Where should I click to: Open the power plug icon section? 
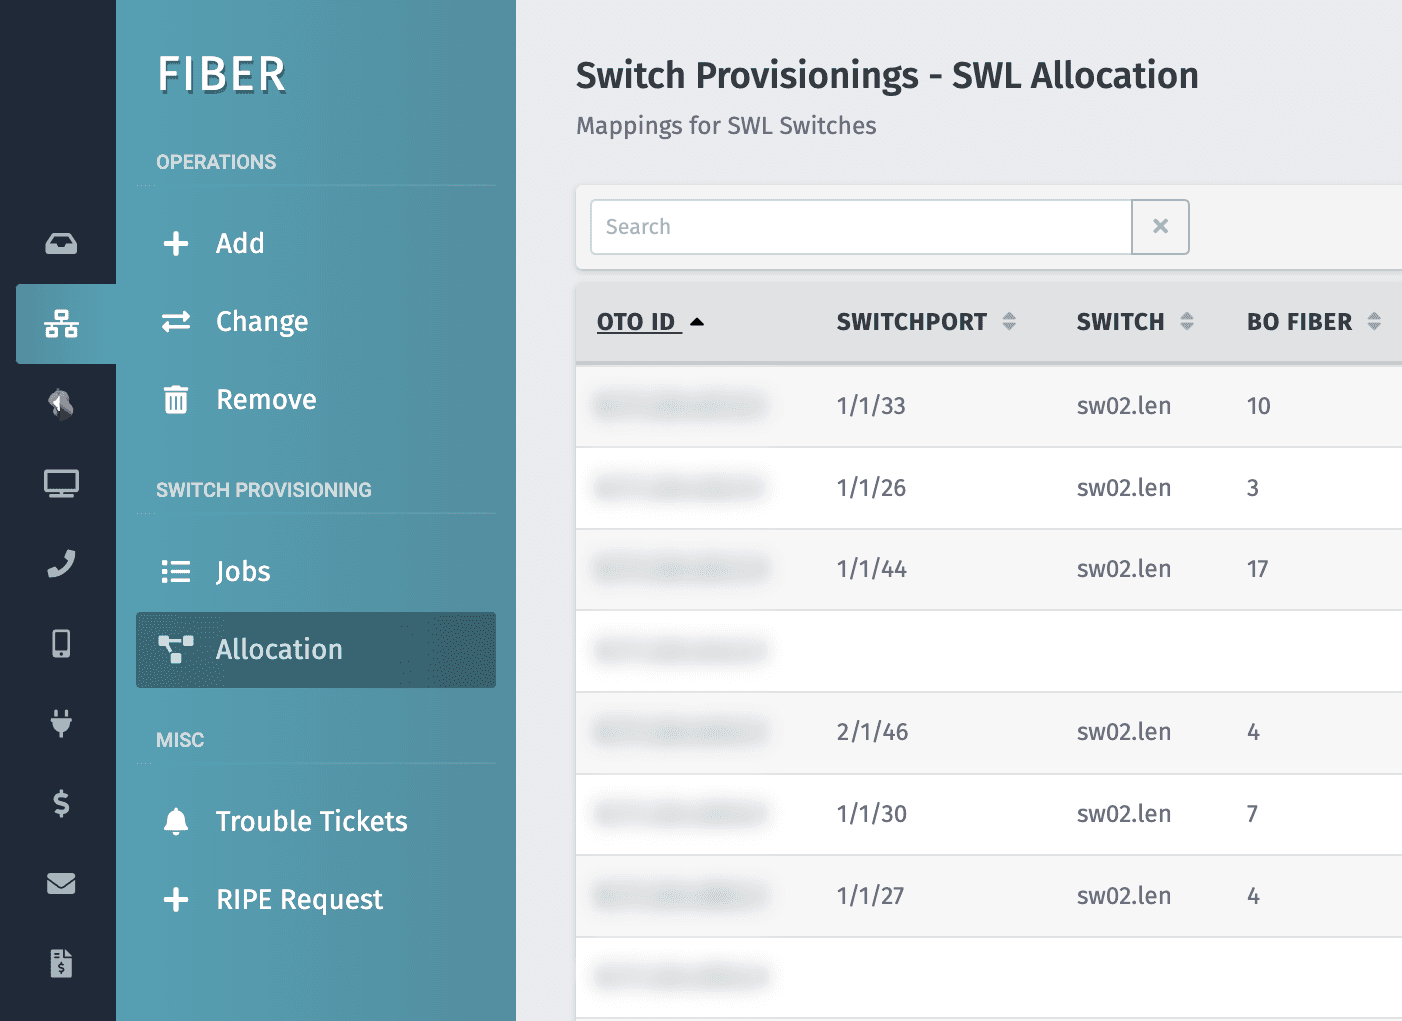pyautogui.click(x=61, y=723)
